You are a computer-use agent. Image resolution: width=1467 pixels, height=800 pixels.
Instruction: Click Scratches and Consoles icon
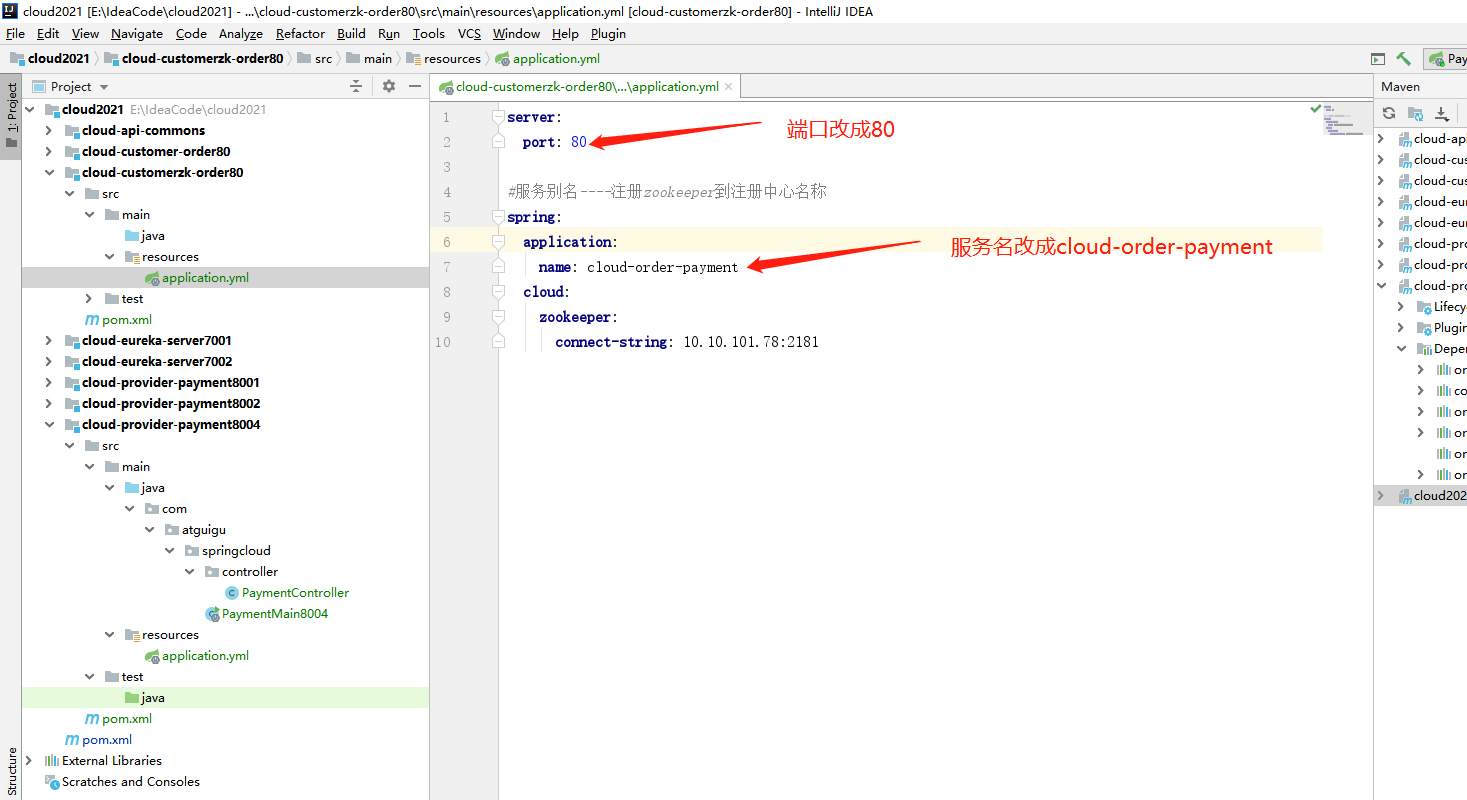pyautogui.click(x=52, y=782)
